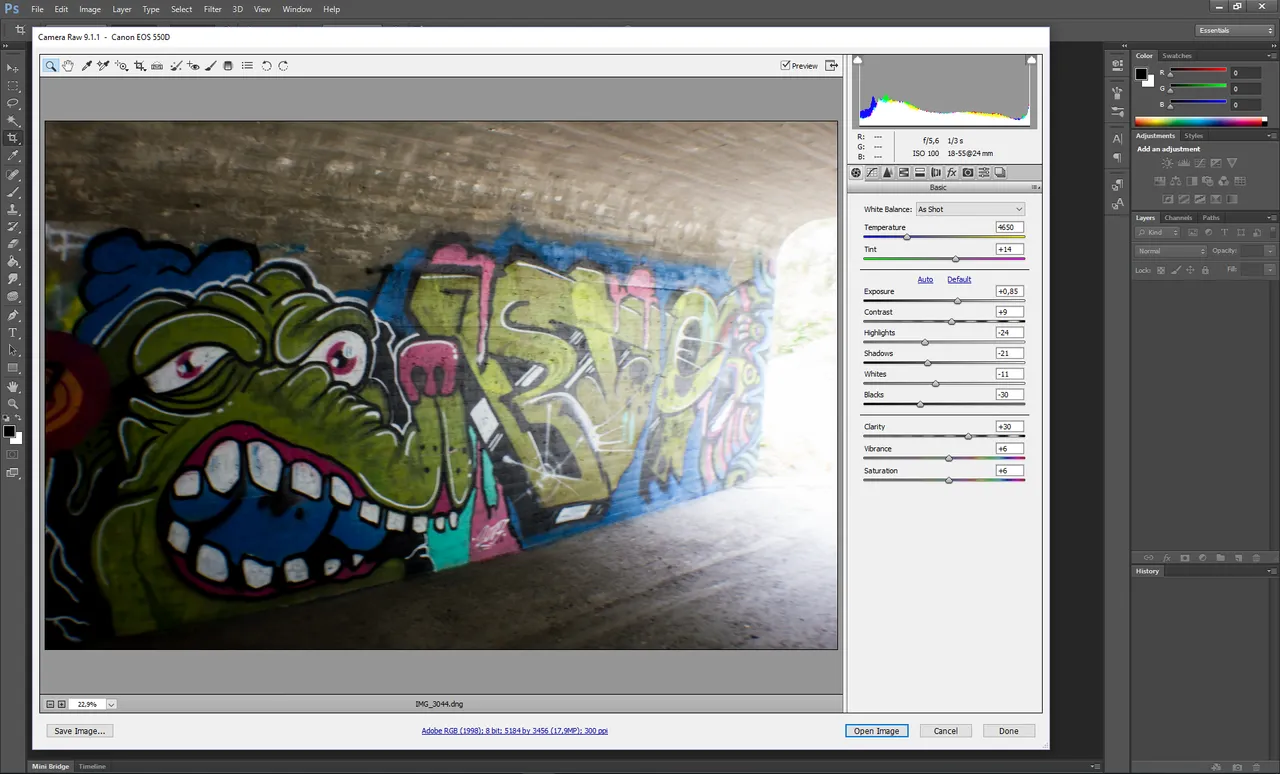Open the Lens Corrections panel tab
The image size is (1280, 774).
[x=936, y=173]
